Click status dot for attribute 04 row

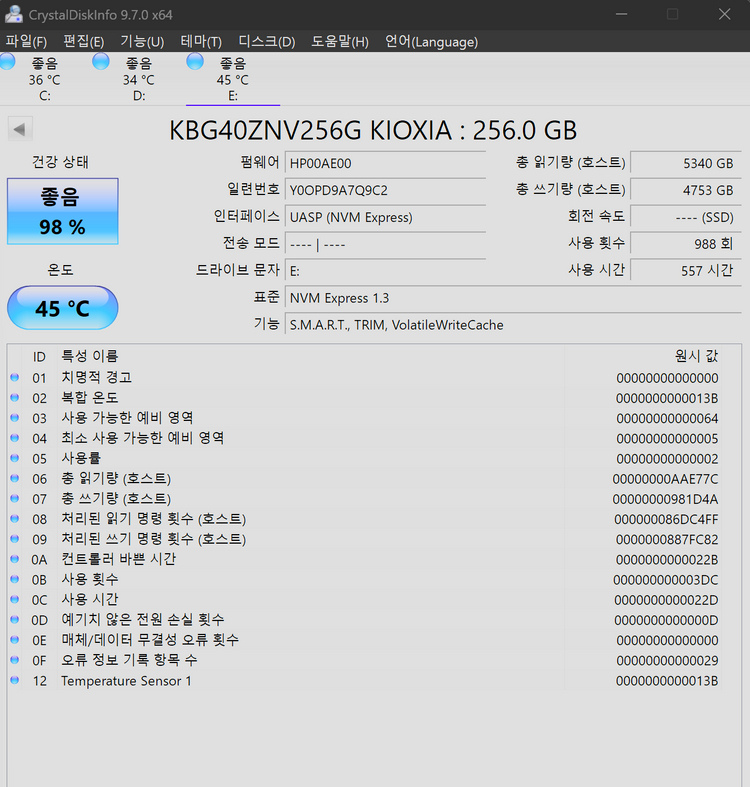[15, 438]
